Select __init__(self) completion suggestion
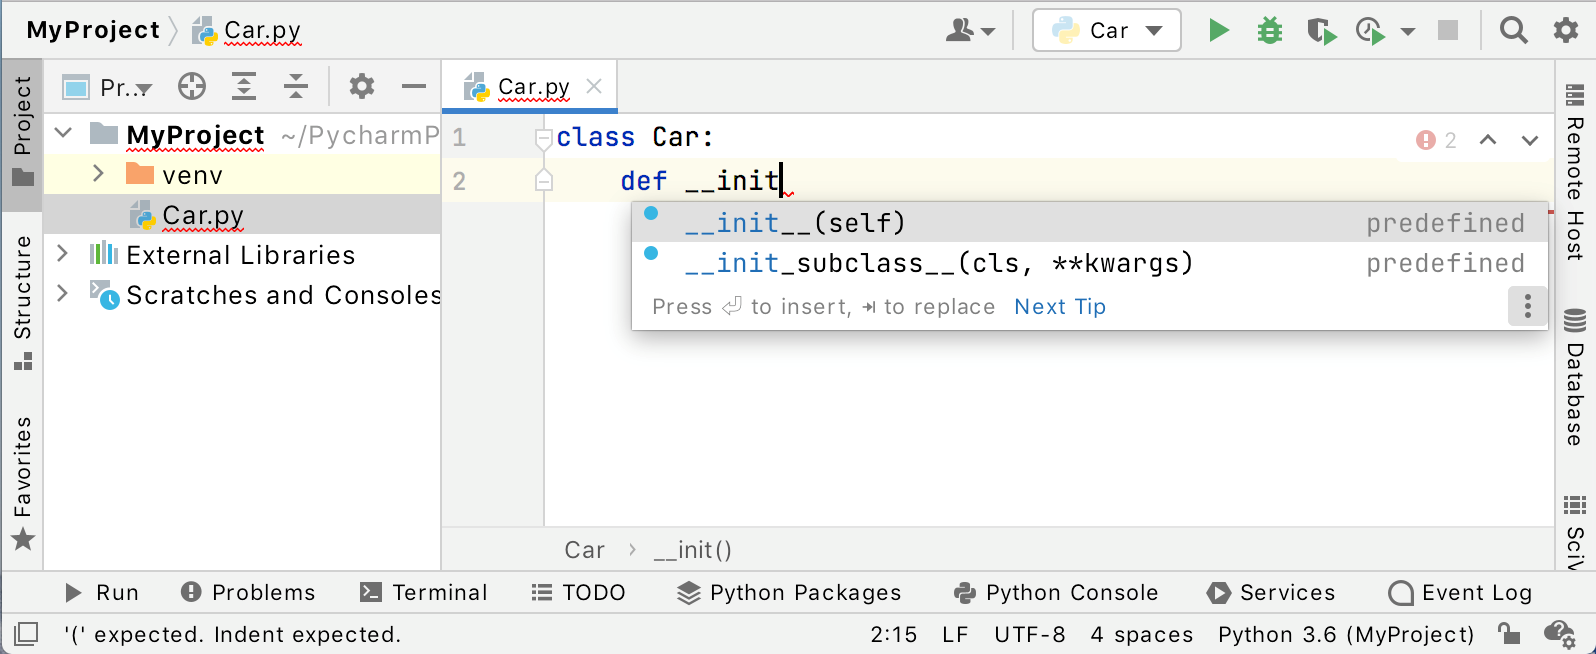The height and width of the screenshot is (654, 1596). point(795,223)
